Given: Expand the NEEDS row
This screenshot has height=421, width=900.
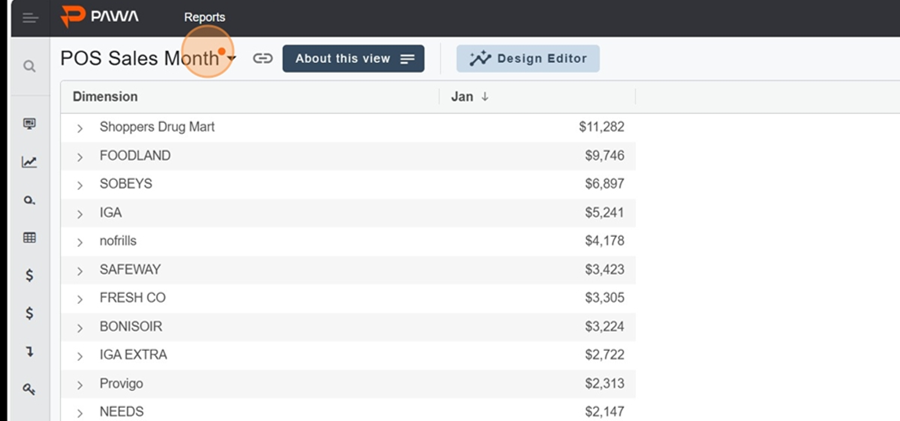Looking at the screenshot, I should tap(80, 413).
